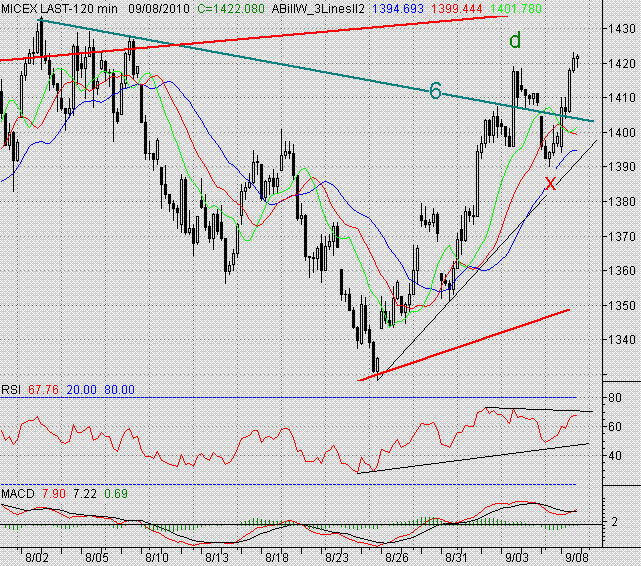Click the 8/05 date axis label
The width and height of the screenshot is (641, 566).
coord(97,557)
